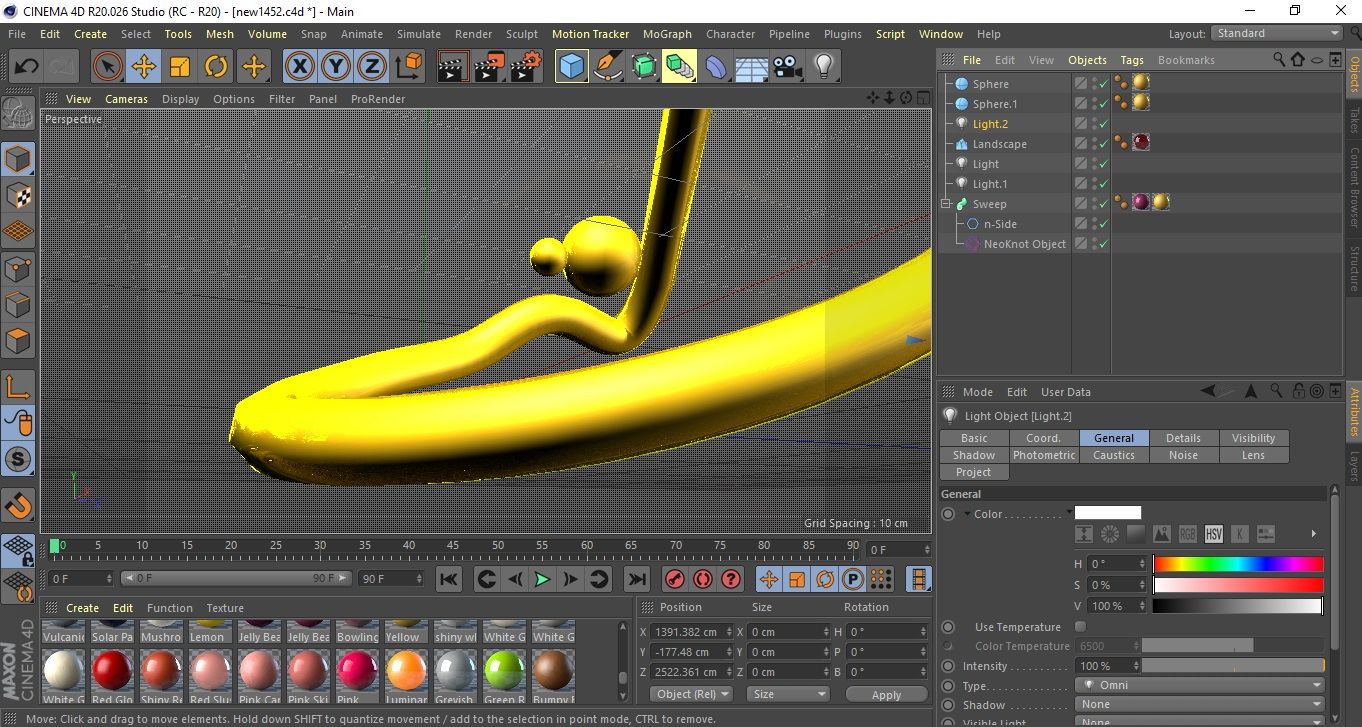This screenshot has height=727, width=1362.
Task: Click the Undo arrow icon
Action: [27, 67]
